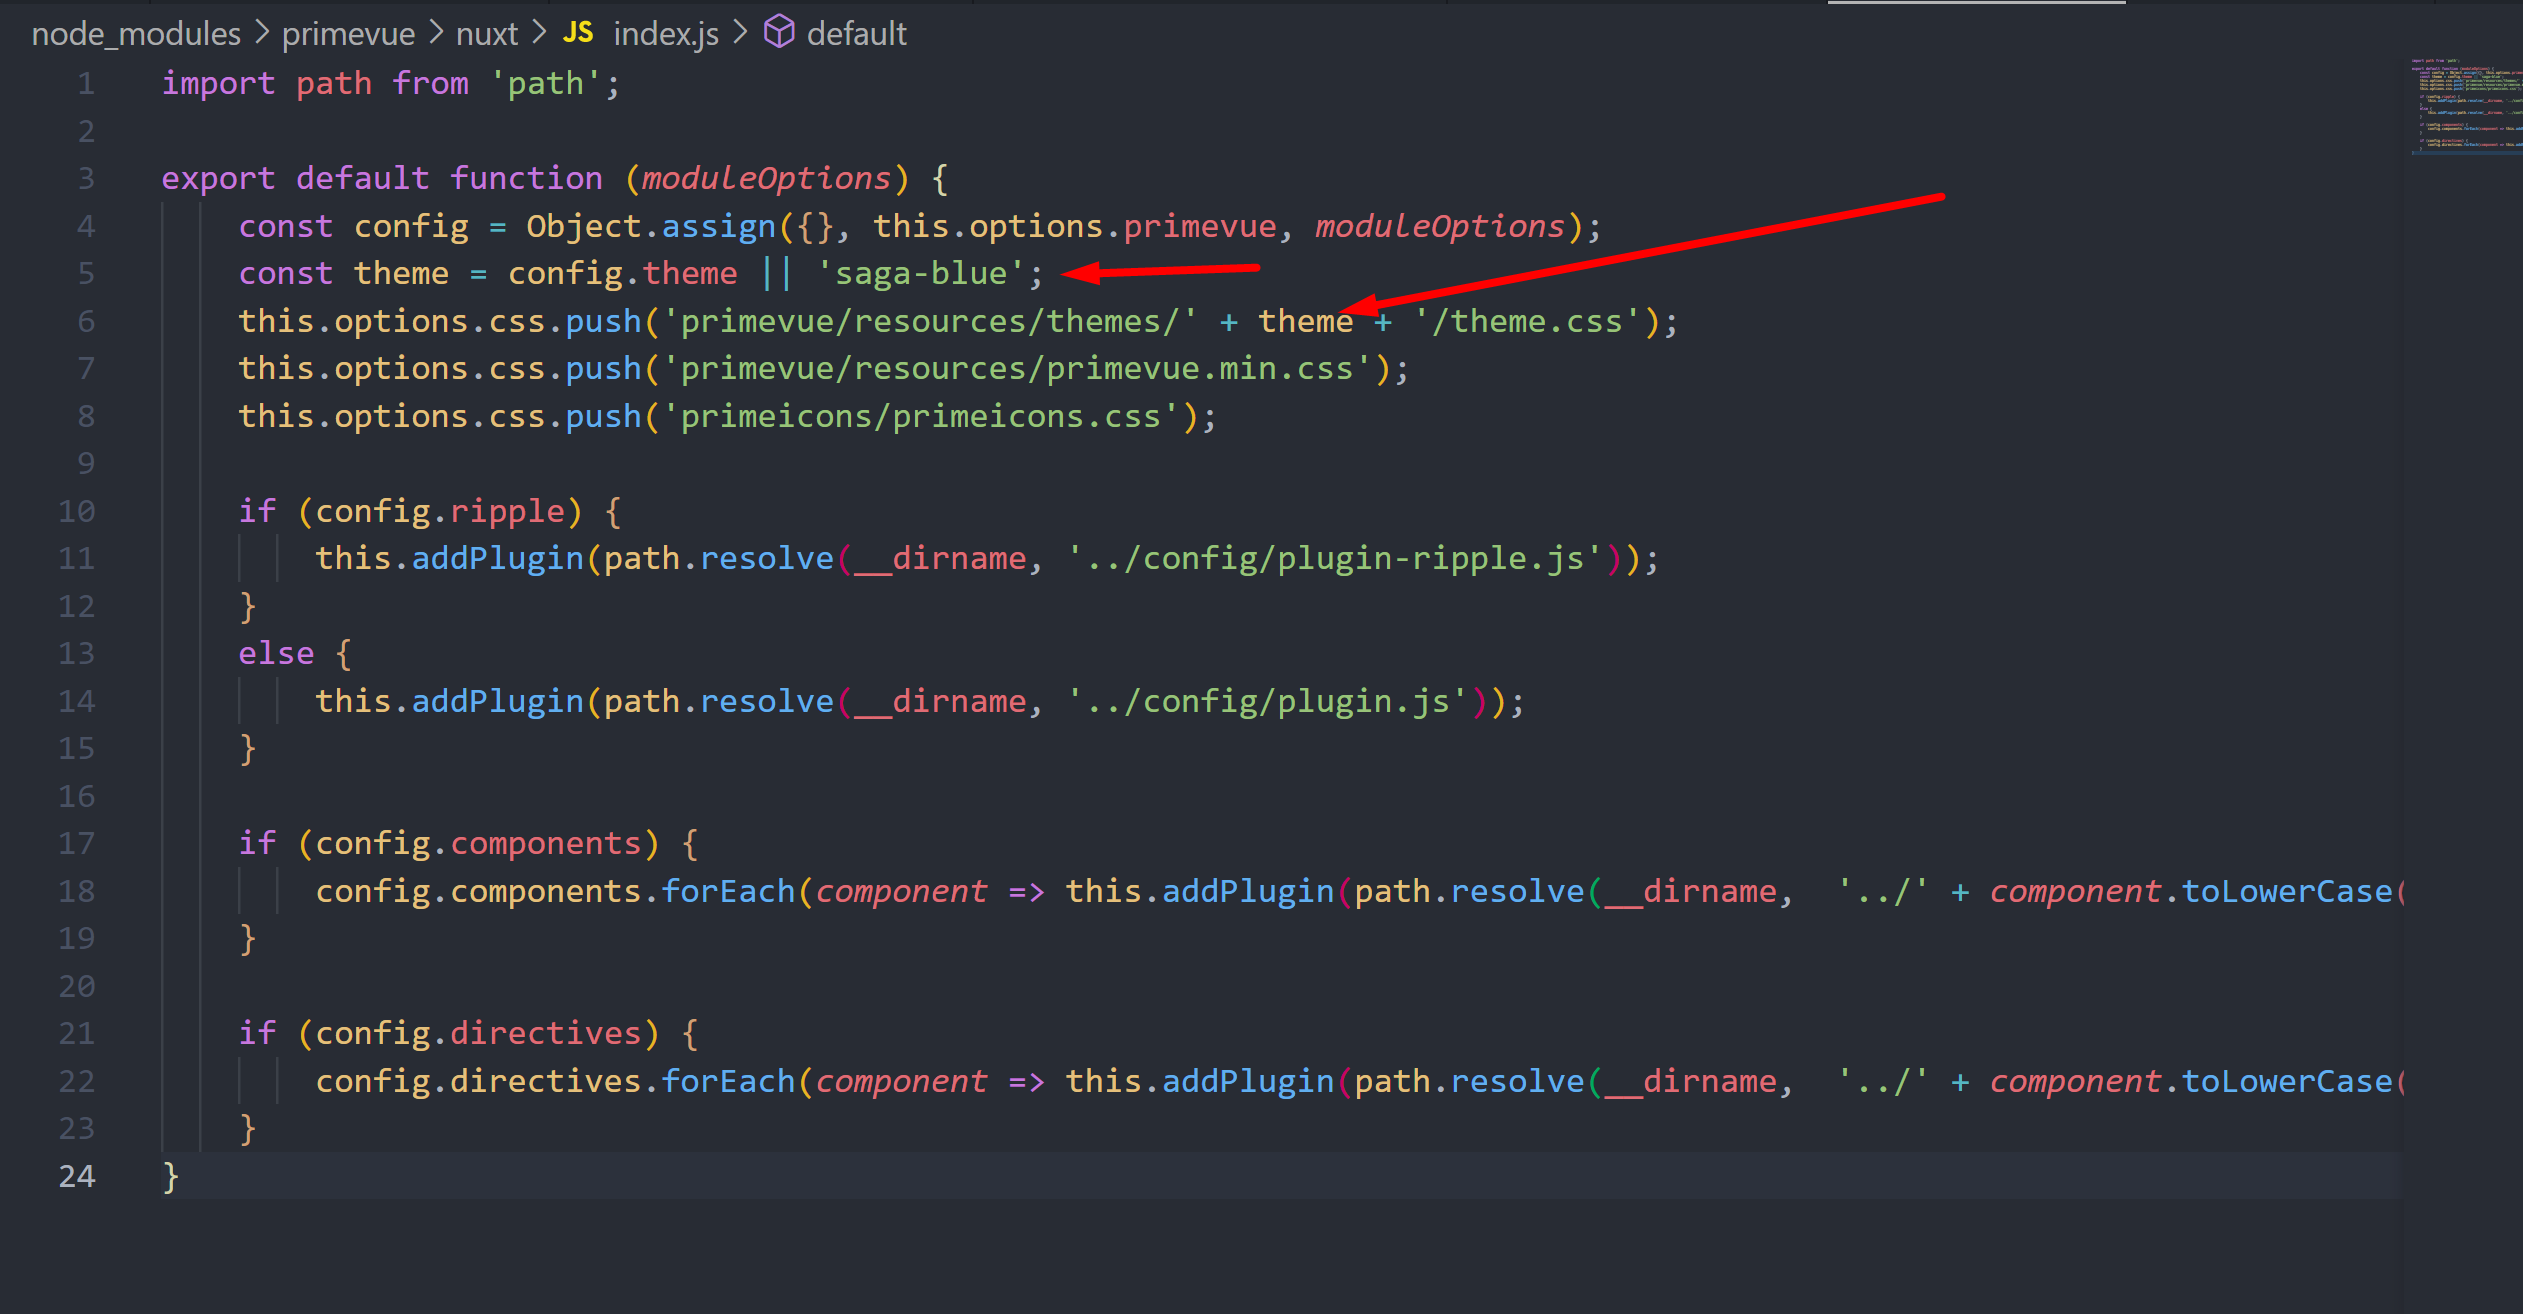Select the index.js breadcrumb item
This screenshot has width=2523, height=1314.
pyautogui.click(x=665, y=33)
